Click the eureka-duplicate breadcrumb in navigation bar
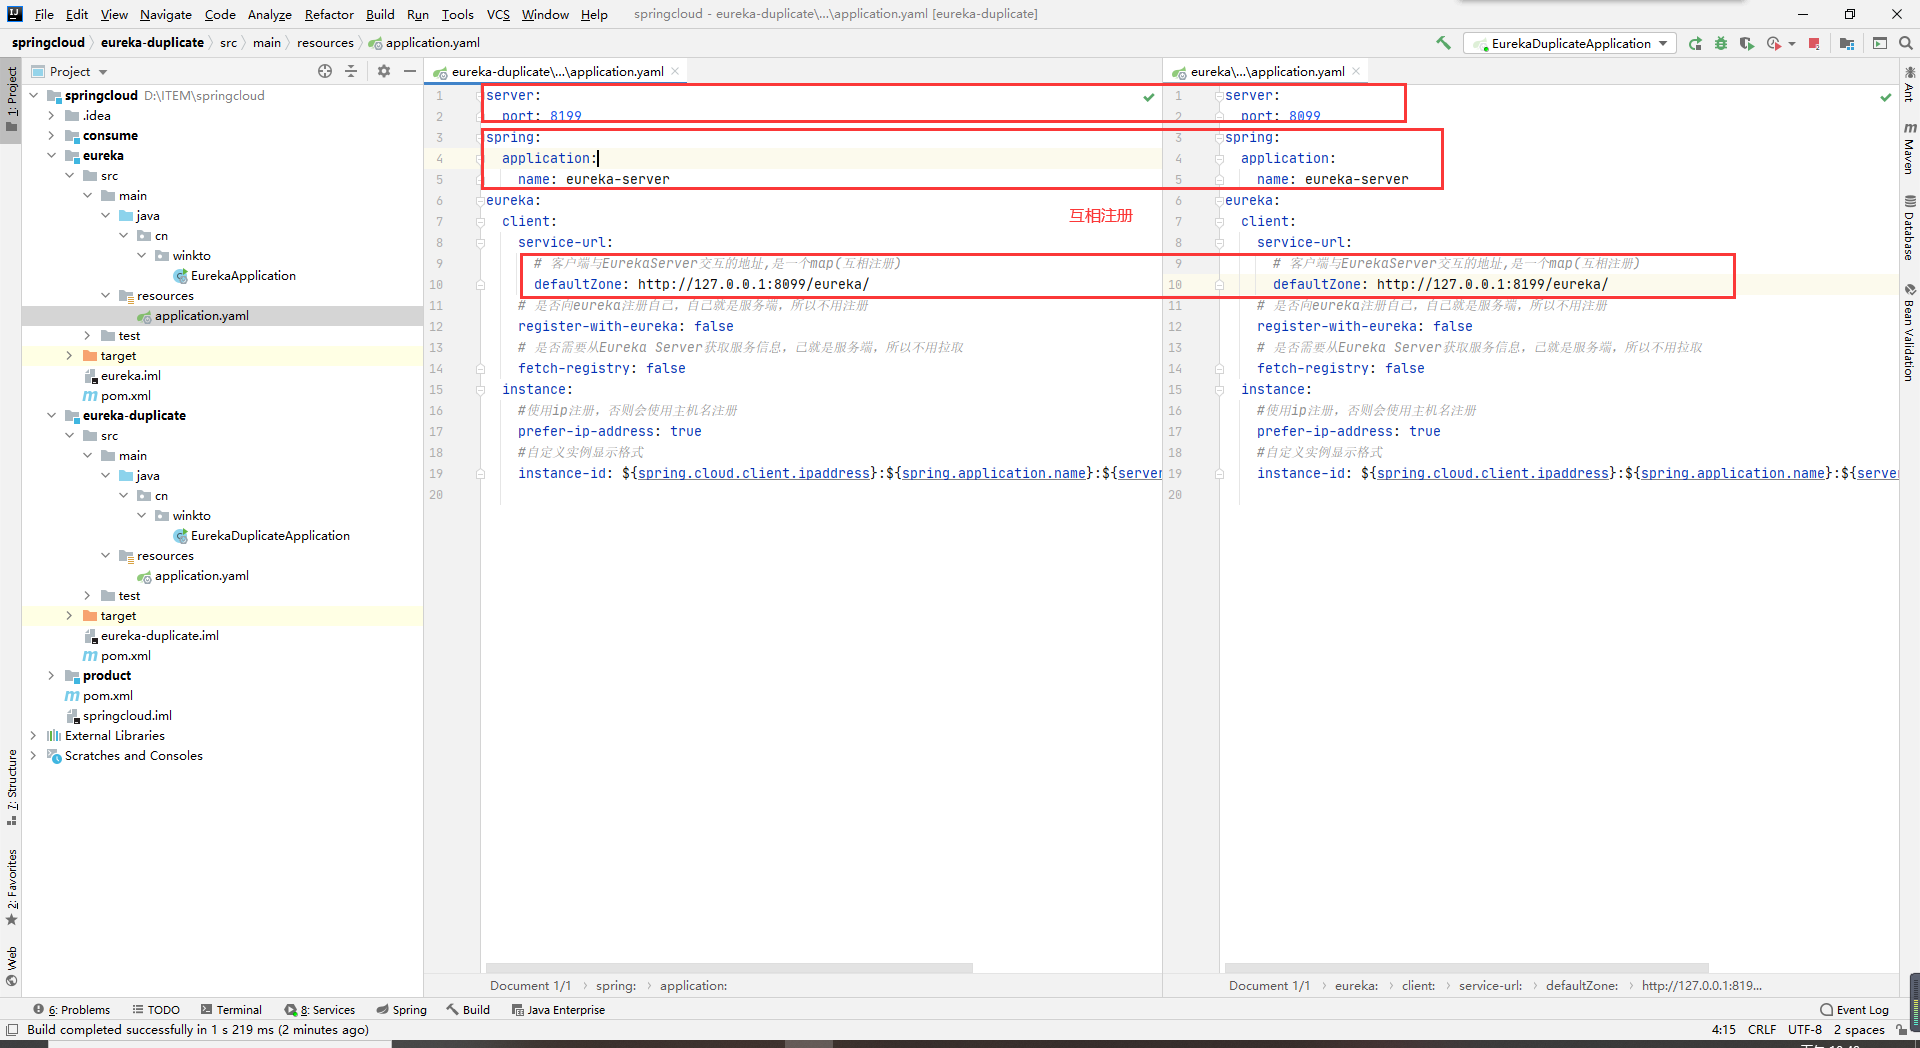 point(152,43)
